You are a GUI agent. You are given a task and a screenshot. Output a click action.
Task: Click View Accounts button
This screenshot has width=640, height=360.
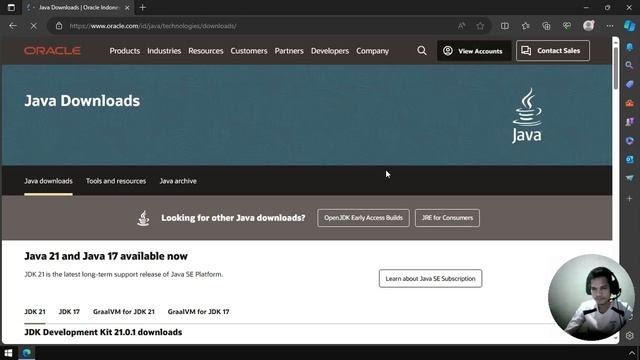(474, 51)
